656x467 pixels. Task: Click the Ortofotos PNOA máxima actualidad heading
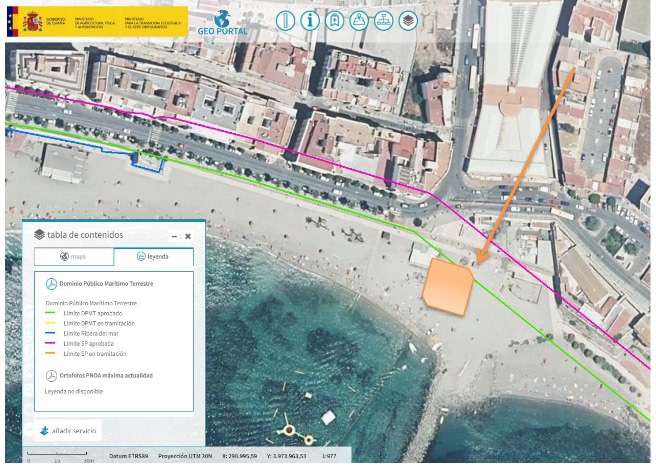[106, 376]
